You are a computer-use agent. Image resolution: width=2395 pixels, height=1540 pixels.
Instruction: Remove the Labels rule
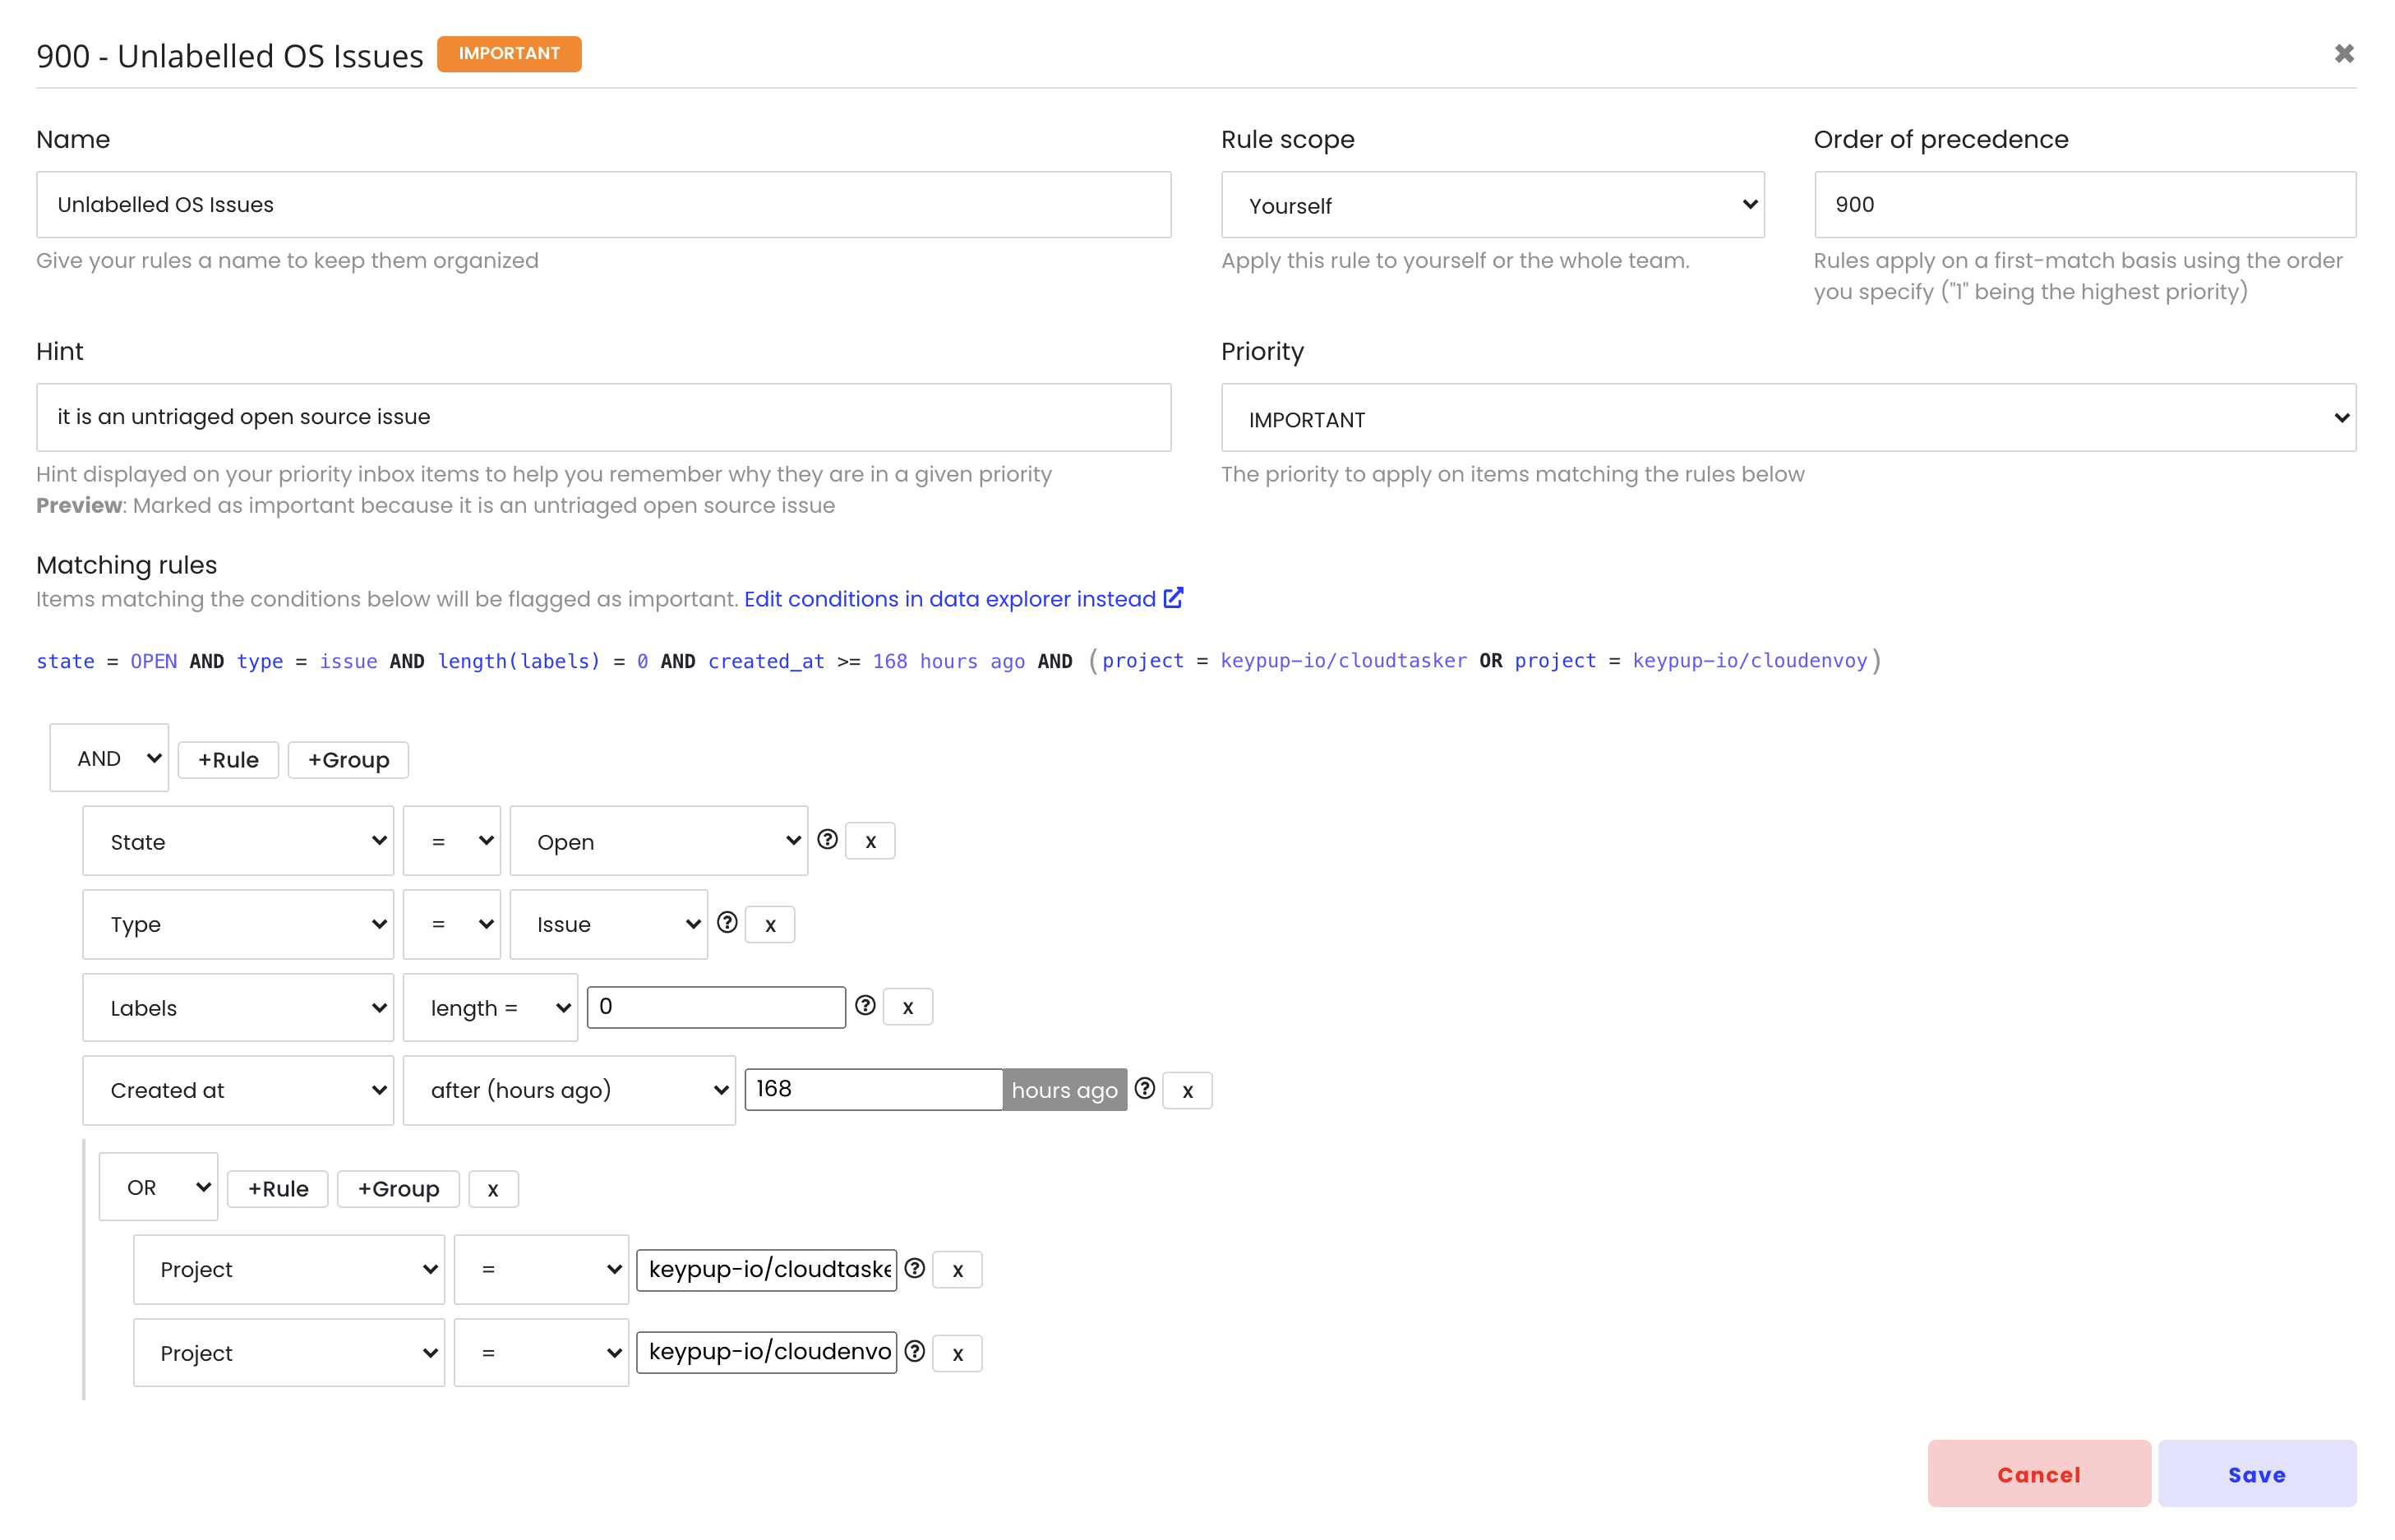(908, 1007)
